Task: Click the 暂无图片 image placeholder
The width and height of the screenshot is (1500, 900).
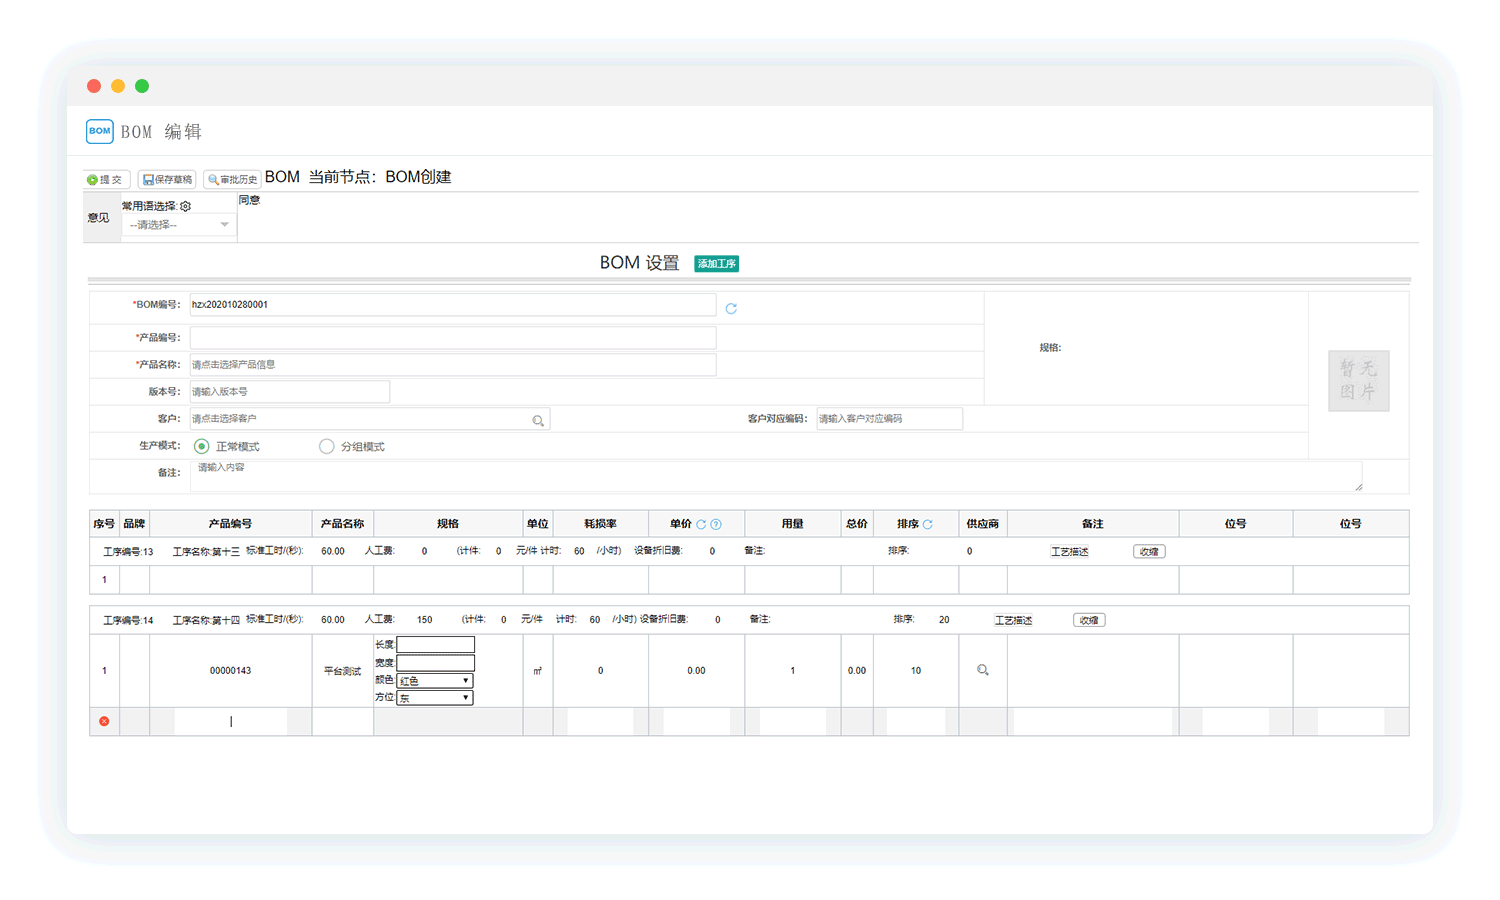Action: pyautogui.click(x=1358, y=381)
